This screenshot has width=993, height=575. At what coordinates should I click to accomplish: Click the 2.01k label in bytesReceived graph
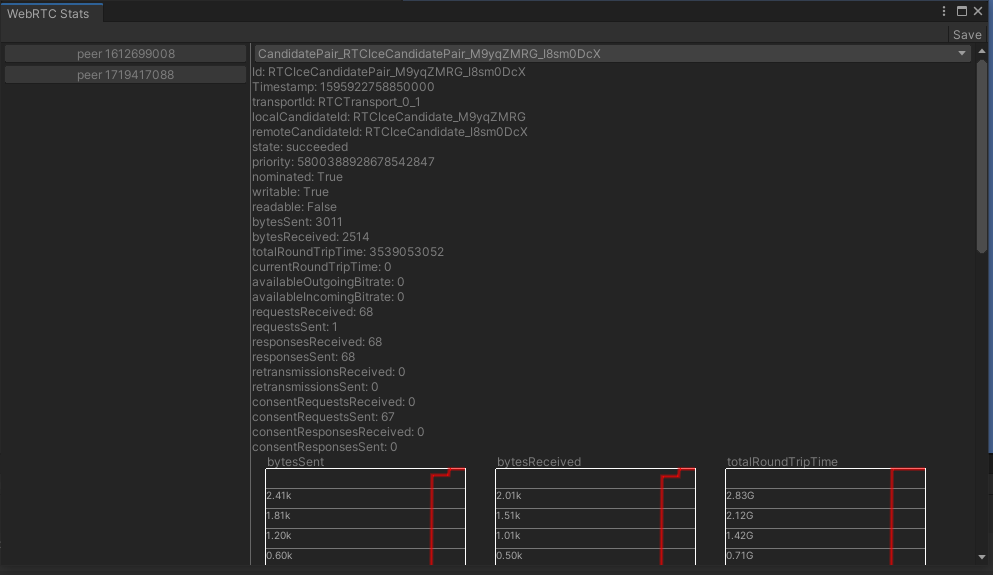click(x=509, y=496)
